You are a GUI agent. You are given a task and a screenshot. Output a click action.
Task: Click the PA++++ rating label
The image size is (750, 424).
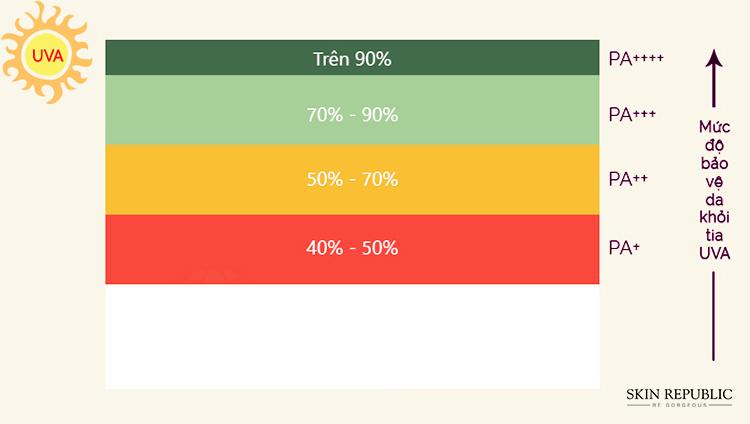click(636, 59)
